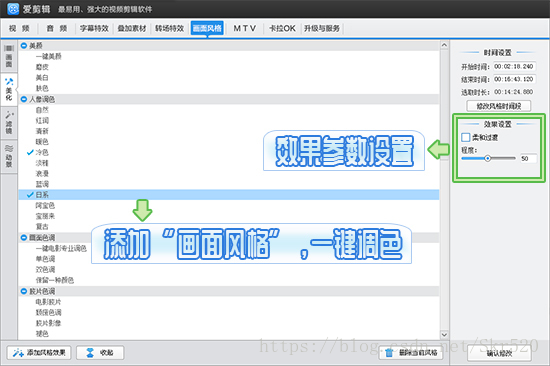Image resolution: width=550 pixels, height=366 pixels.
Task: Click the 美颜 category header
Action: tap(229, 46)
